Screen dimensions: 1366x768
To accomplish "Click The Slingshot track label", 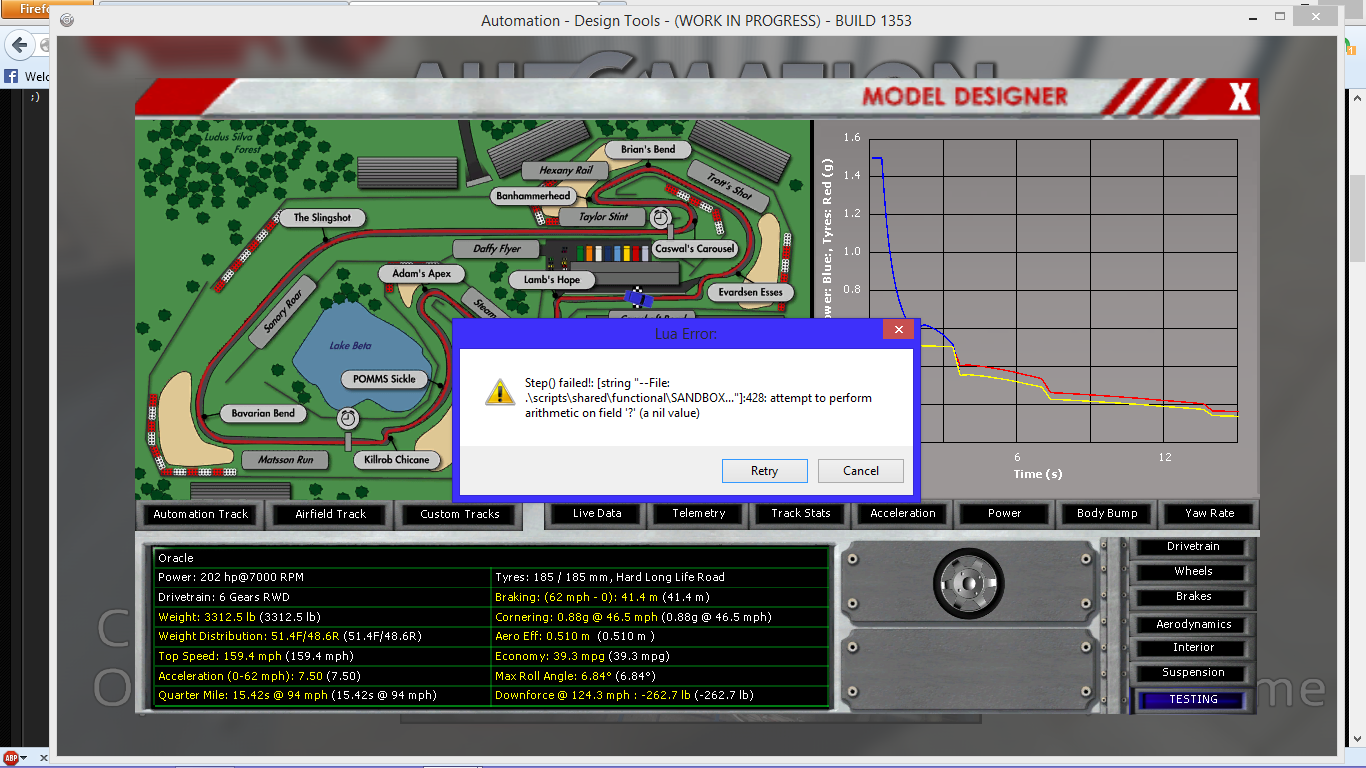I will click(x=322, y=218).
